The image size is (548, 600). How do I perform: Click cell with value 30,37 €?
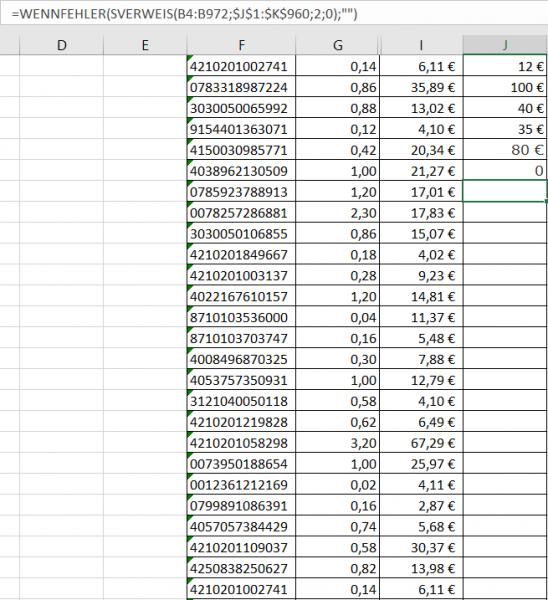421,547
